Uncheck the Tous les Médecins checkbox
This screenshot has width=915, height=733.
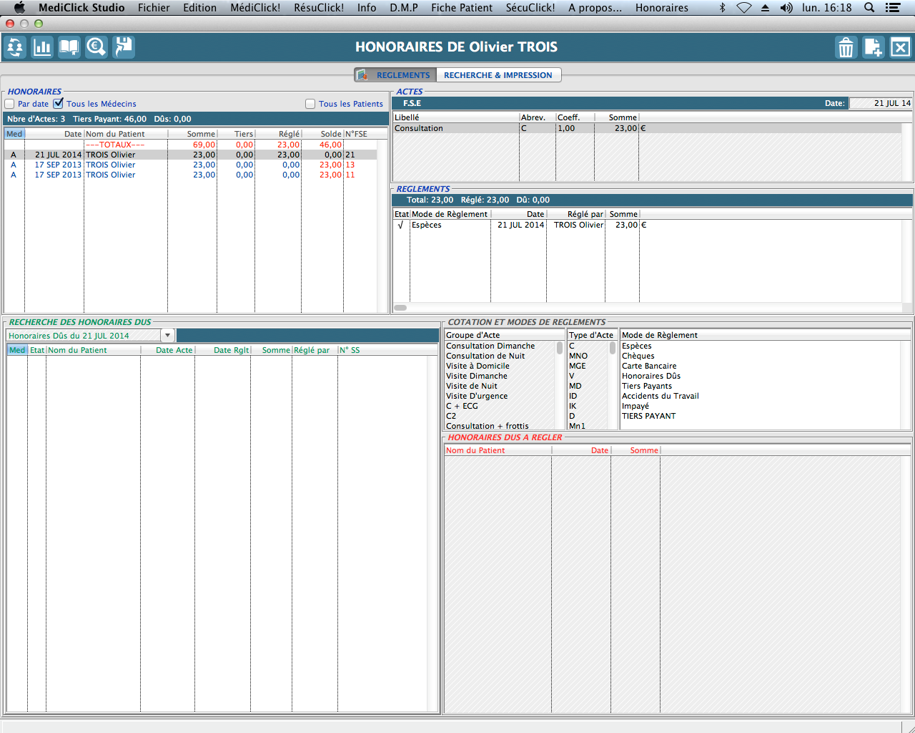point(59,103)
